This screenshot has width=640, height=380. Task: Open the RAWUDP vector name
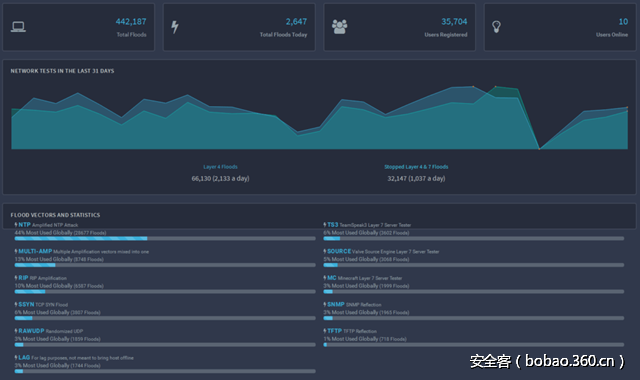[31, 331]
